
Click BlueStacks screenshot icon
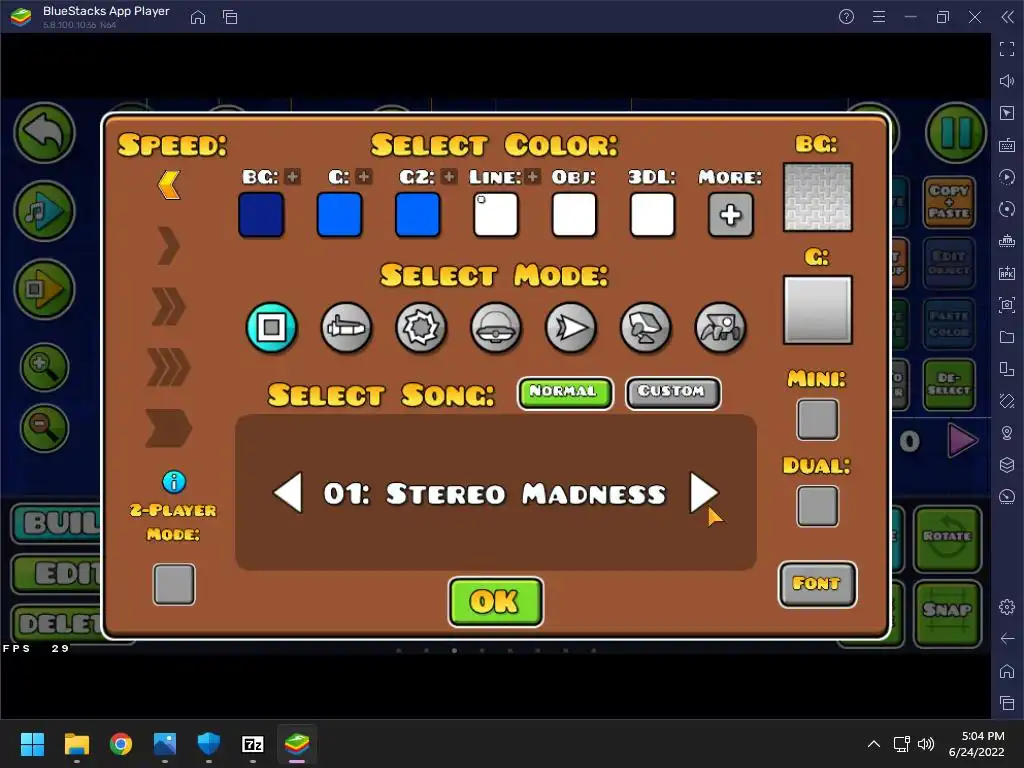(1007, 305)
